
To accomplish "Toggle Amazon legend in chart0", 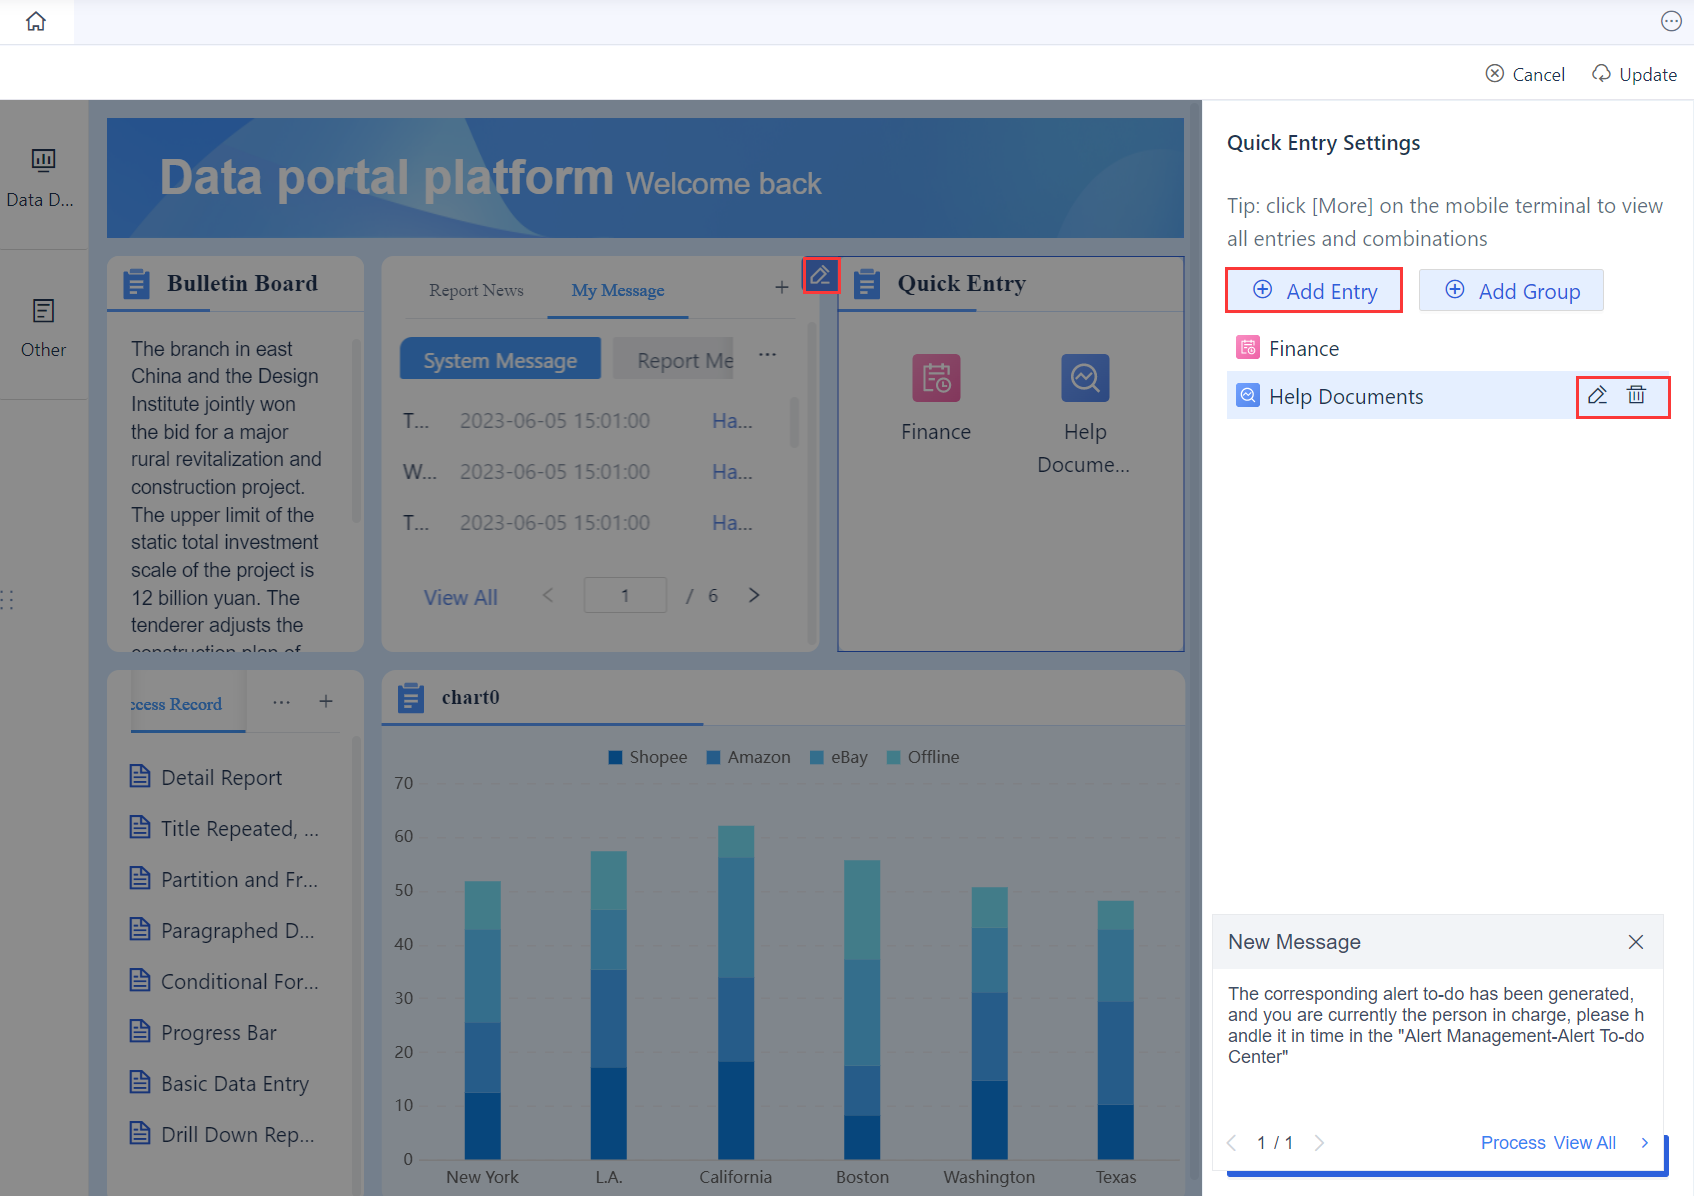I will pyautogui.click(x=748, y=757).
